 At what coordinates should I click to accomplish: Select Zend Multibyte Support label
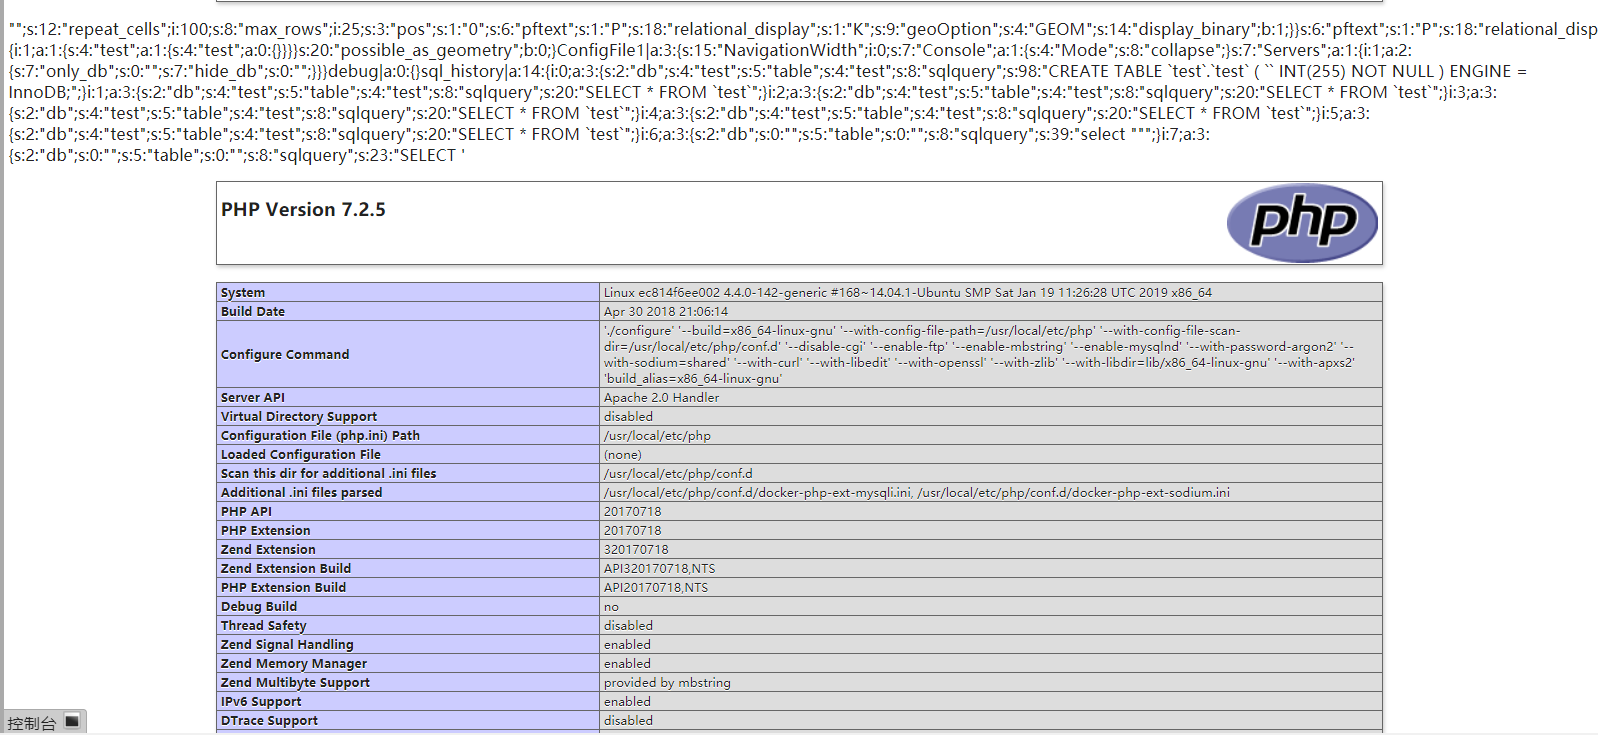(296, 683)
